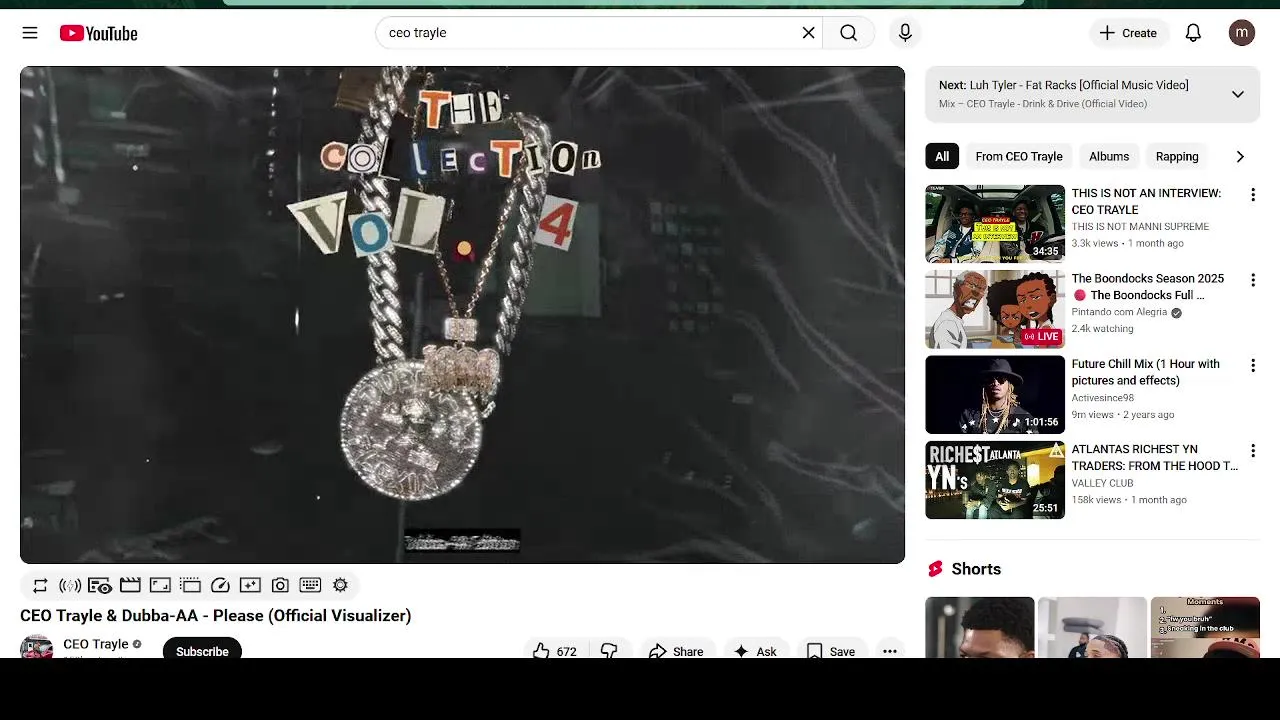The height and width of the screenshot is (720, 1280).
Task: Take a screenshot with camera icon
Action: 280,585
